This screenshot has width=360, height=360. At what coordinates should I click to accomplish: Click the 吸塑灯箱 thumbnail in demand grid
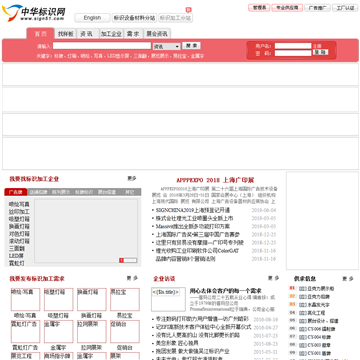58,299
